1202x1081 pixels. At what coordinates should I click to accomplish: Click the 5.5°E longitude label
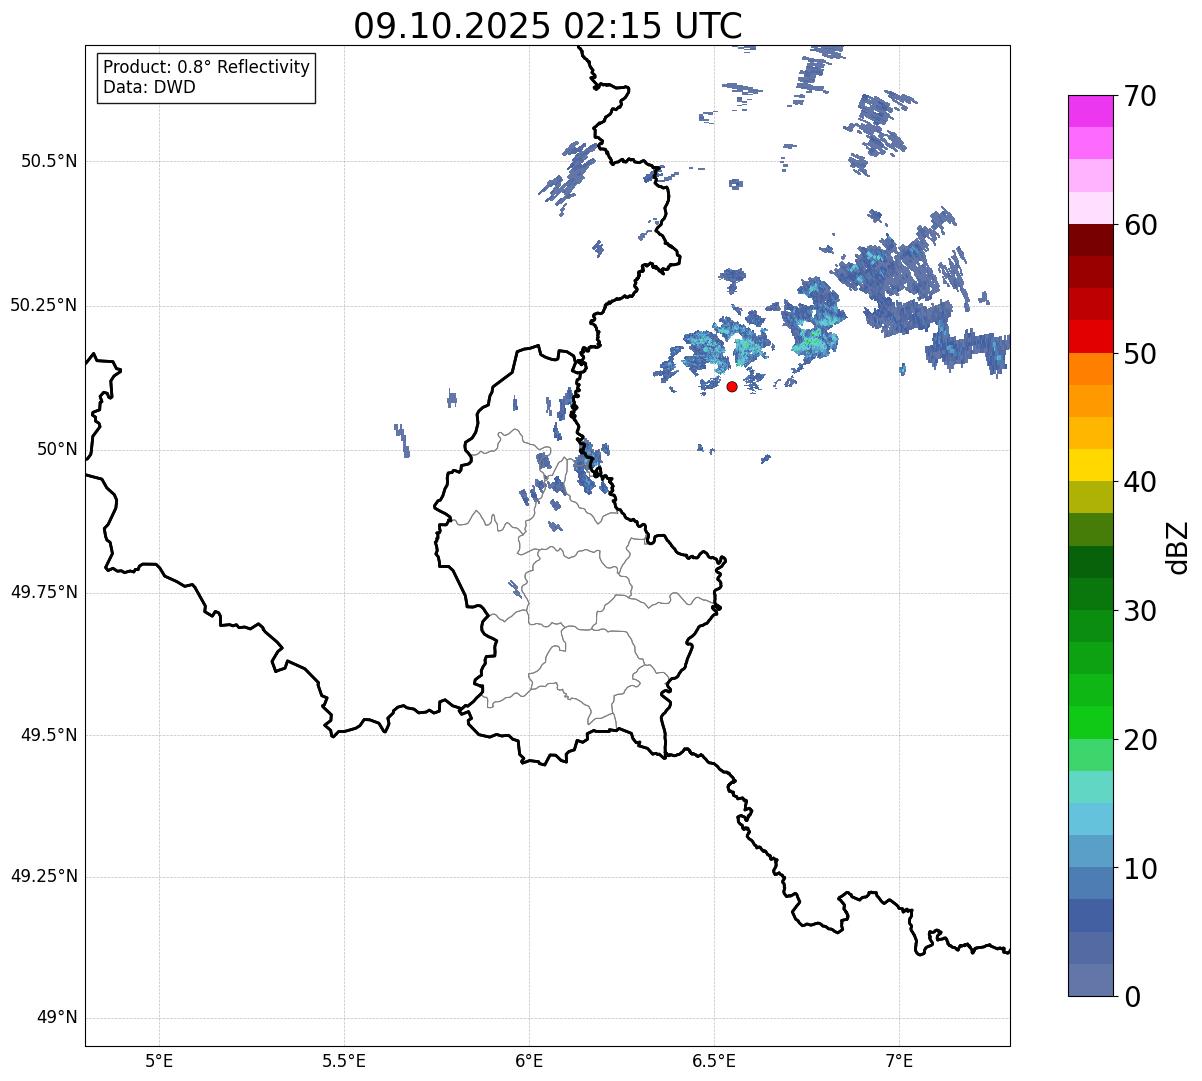pos(344,1060)
